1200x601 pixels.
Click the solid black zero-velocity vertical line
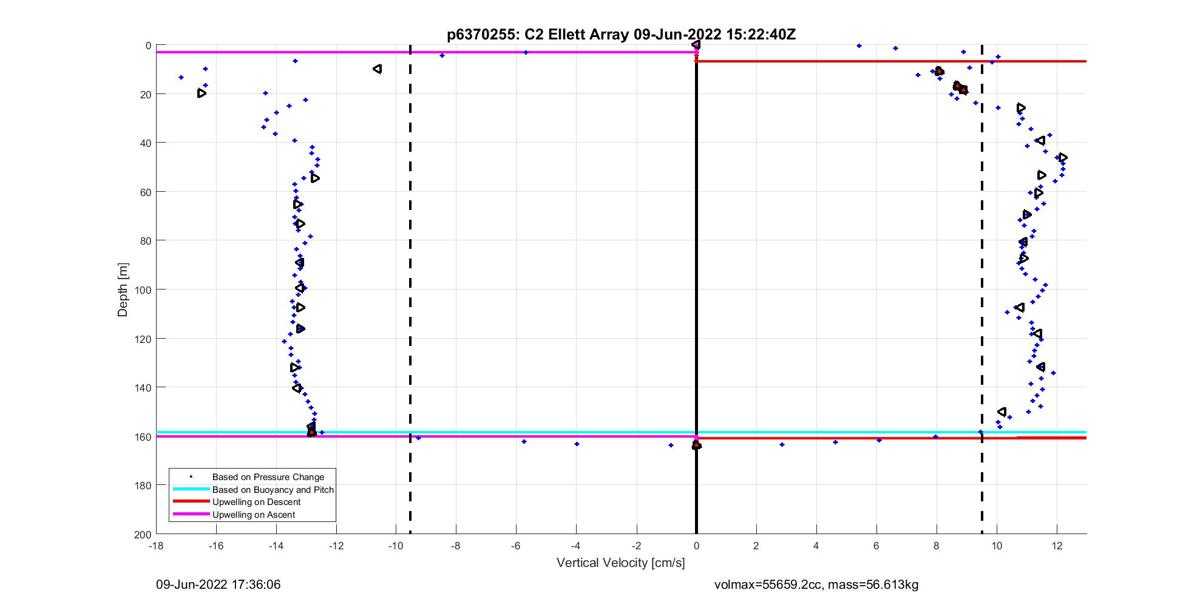point(696,290)
